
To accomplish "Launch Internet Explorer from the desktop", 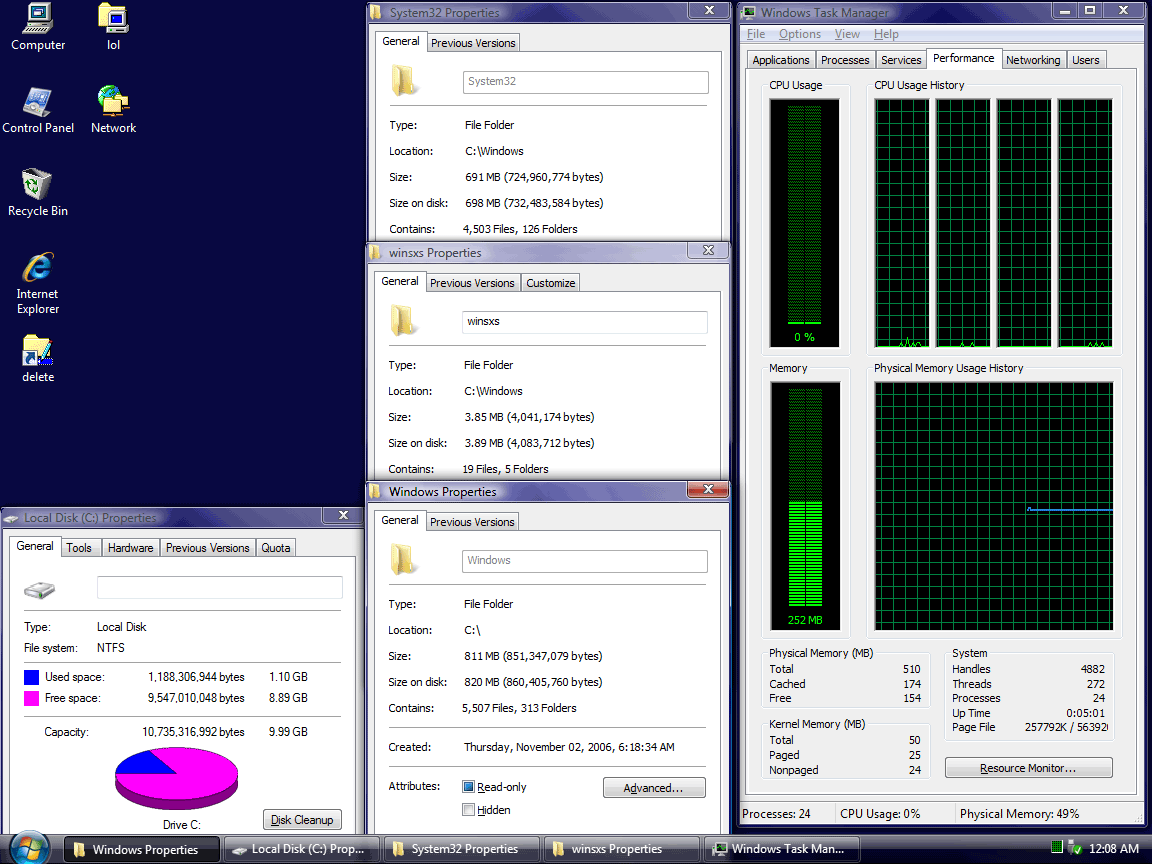I will coord(38,269).
